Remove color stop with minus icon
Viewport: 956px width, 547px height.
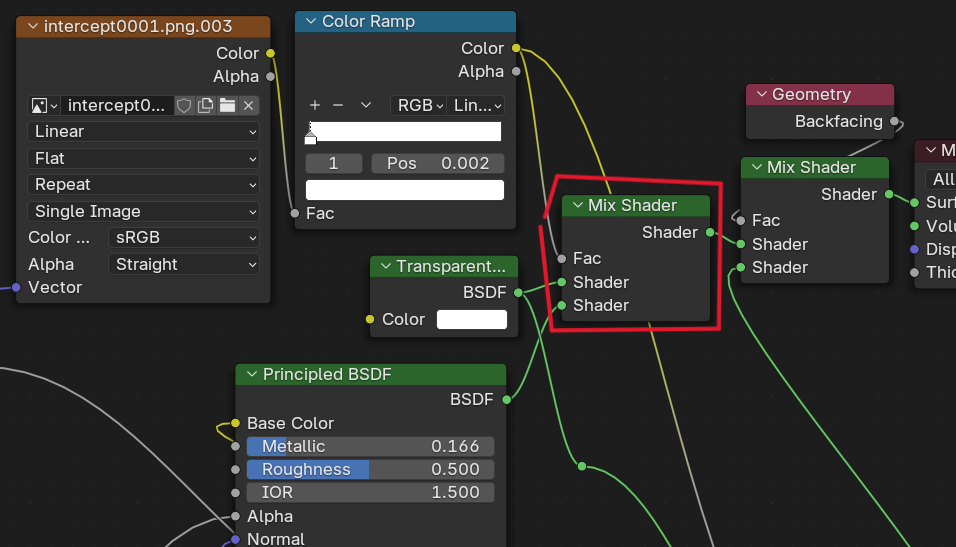point(338,105)
